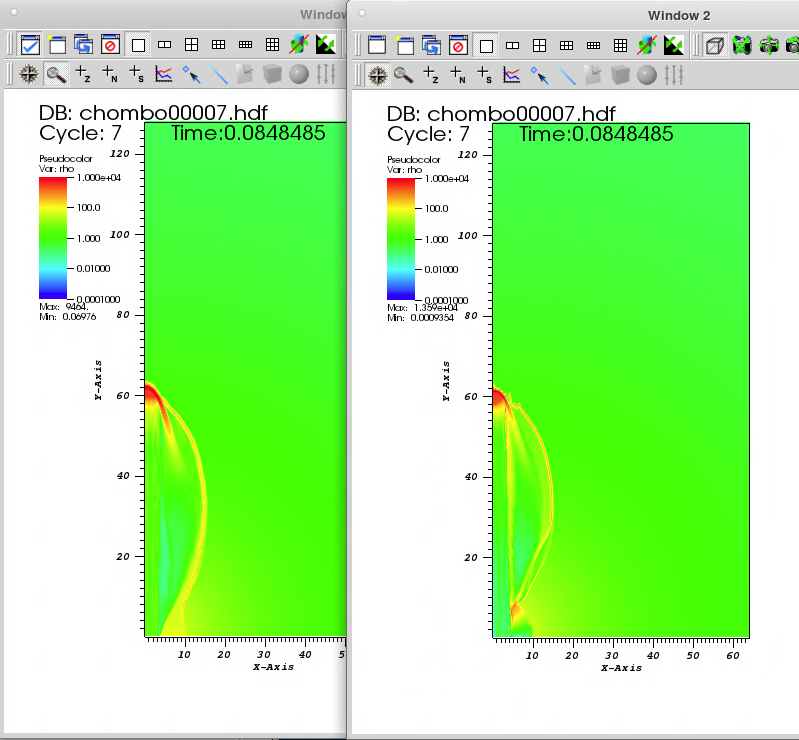Choose the 1x2 window layout in left window
This screenshot has width=799, height=740.
[x=164, y=45]
